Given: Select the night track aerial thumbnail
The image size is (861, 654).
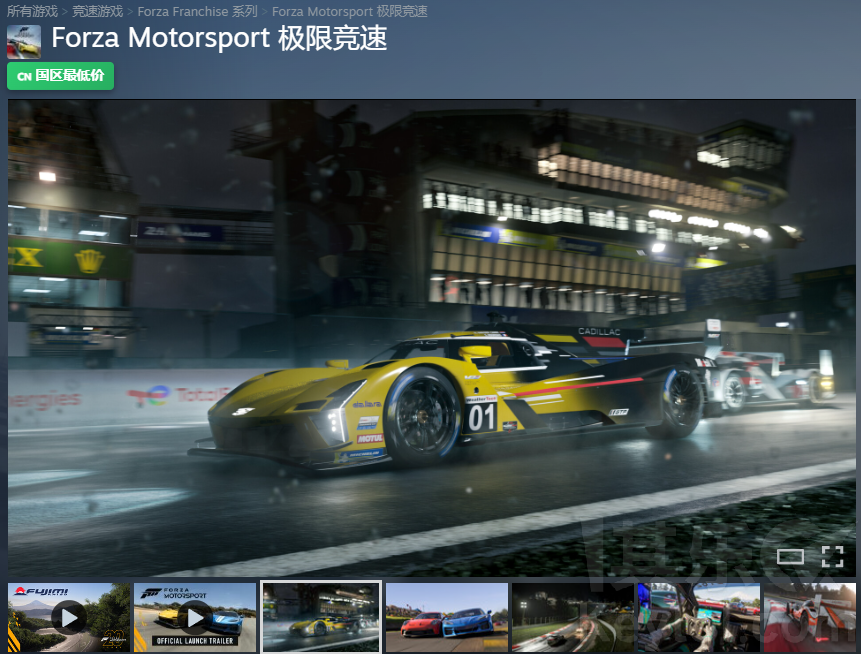Looking at the screenshot, I should click(573, 617).
